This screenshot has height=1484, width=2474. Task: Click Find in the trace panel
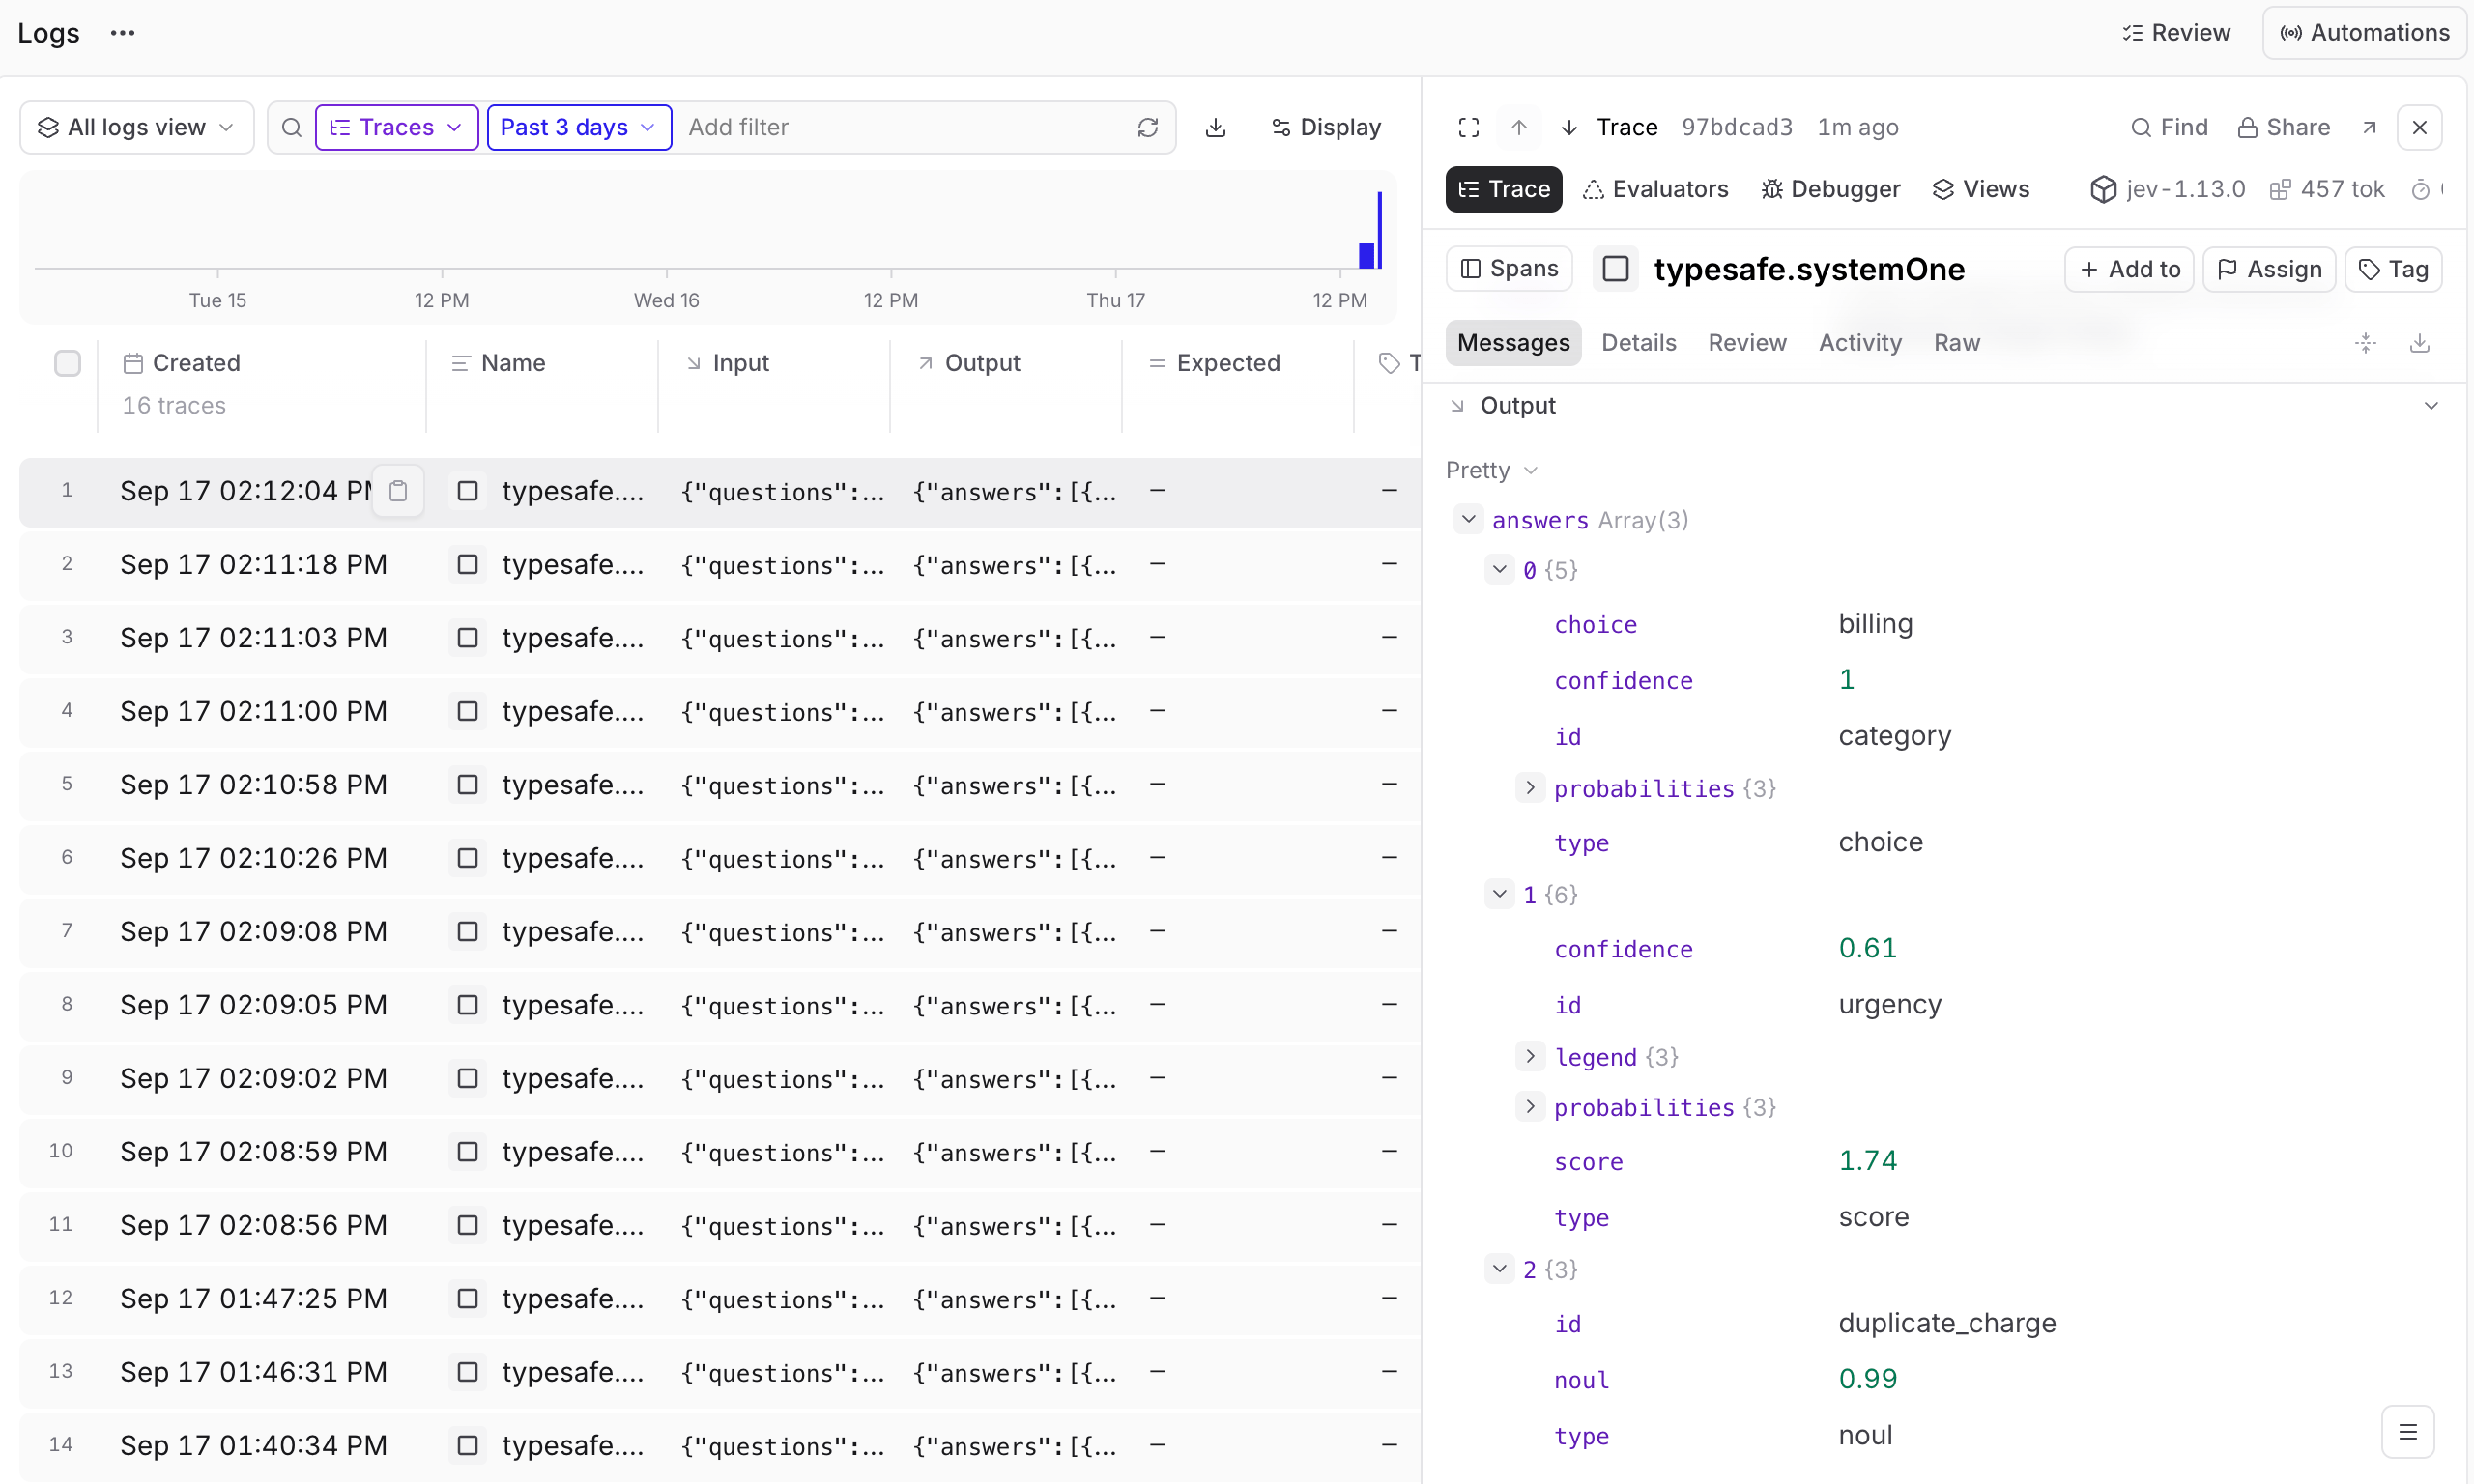point(2169,128)
